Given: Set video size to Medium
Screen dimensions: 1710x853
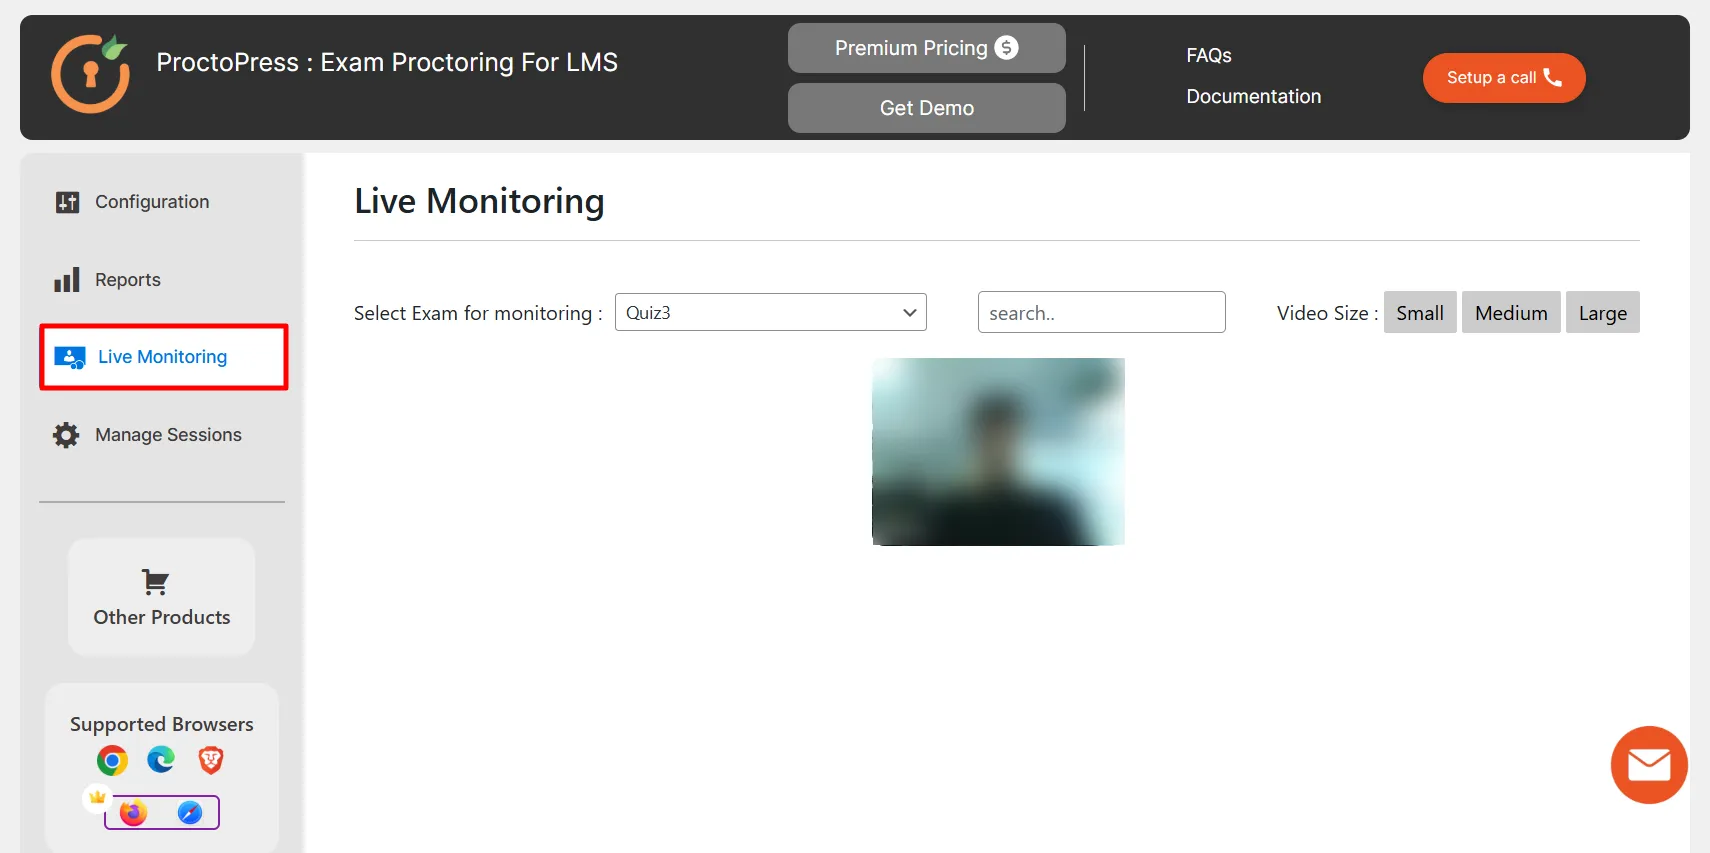Looking at the screenshot, I should (1511, 313).
